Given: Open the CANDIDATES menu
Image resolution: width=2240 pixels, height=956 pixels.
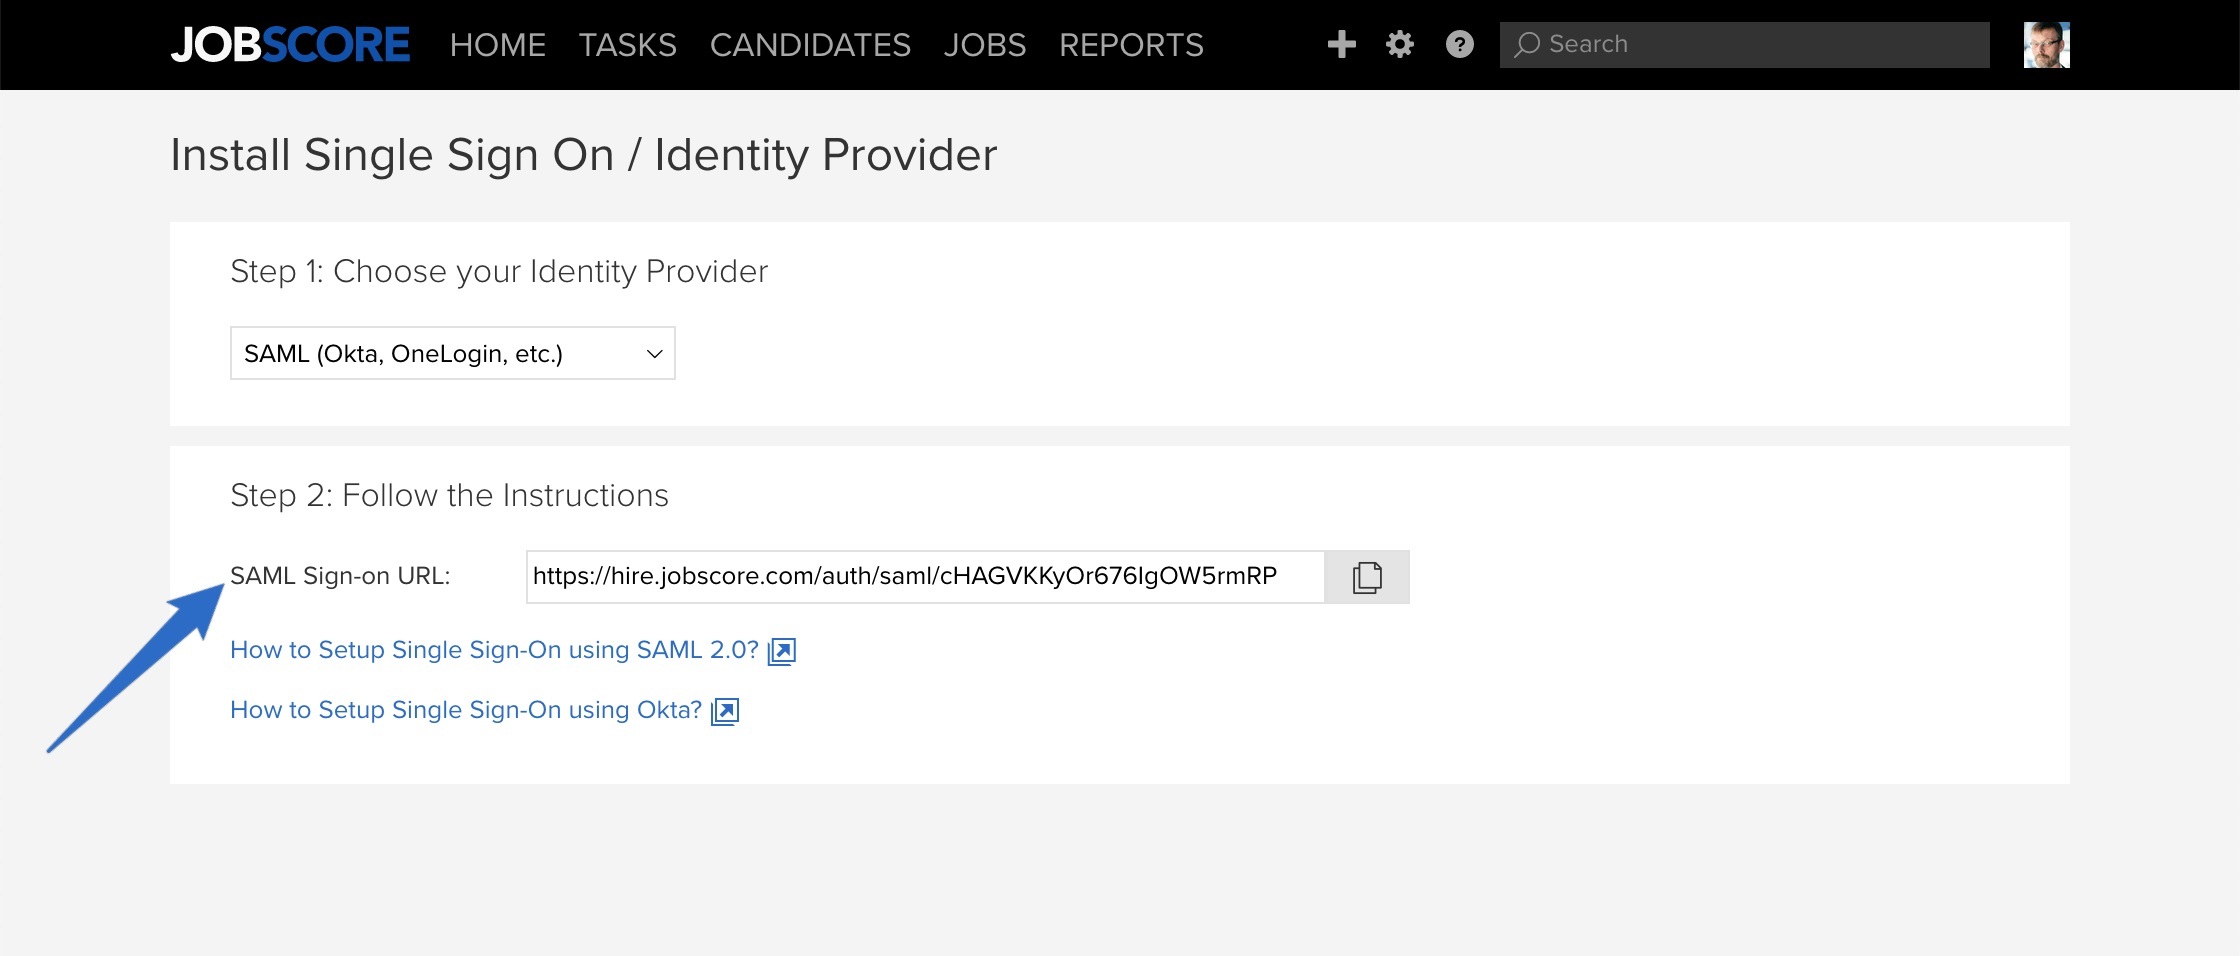Looking at the screenshot, I should (x=810, y=45).
